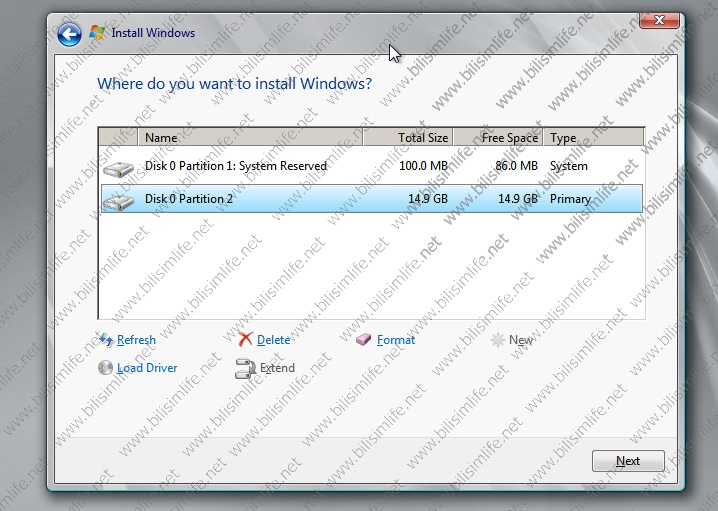This screenshot has width=718, height=511.
Task: Click drive icon for Disk 0 Partition 2
Action: click(118, 201)
